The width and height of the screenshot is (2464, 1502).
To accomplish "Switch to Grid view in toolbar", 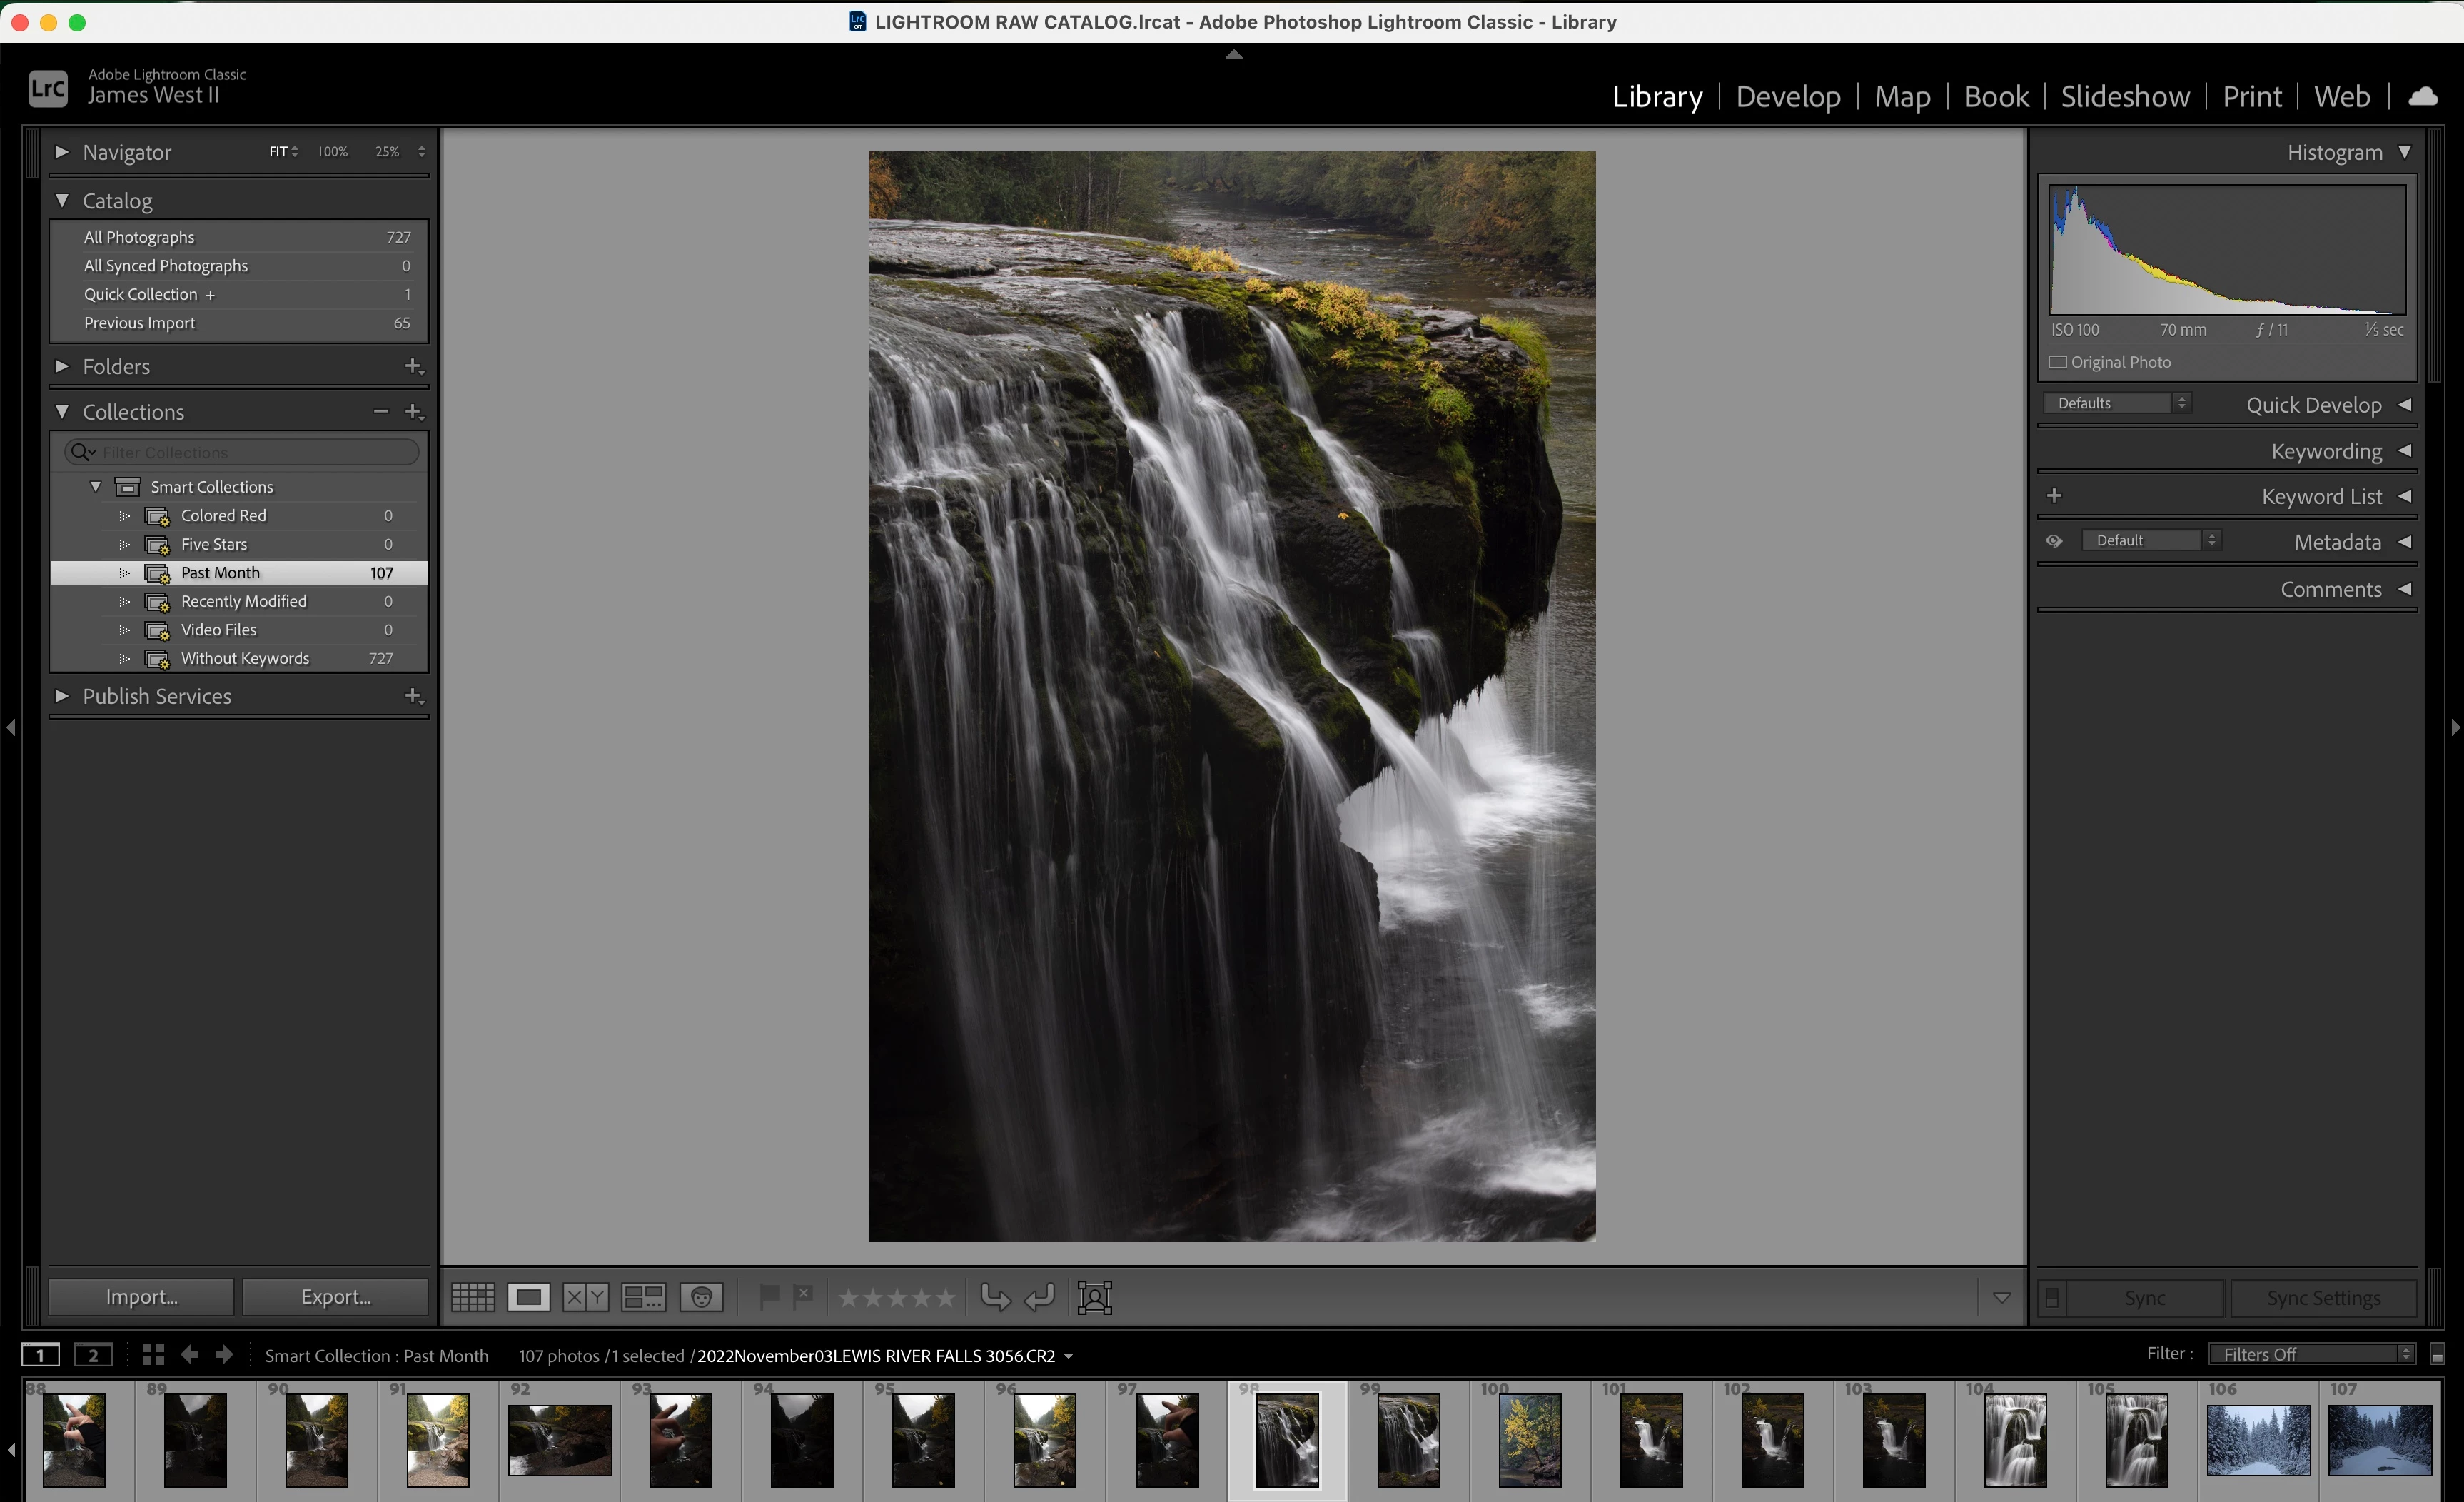I will (472, 1297).
